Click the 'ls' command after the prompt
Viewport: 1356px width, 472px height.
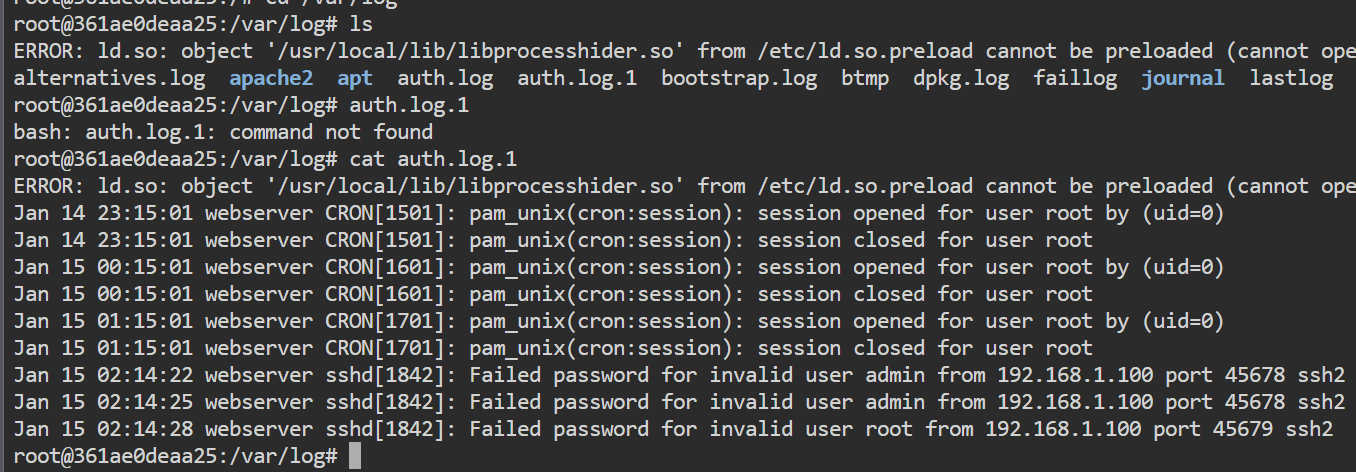point(361,23)
